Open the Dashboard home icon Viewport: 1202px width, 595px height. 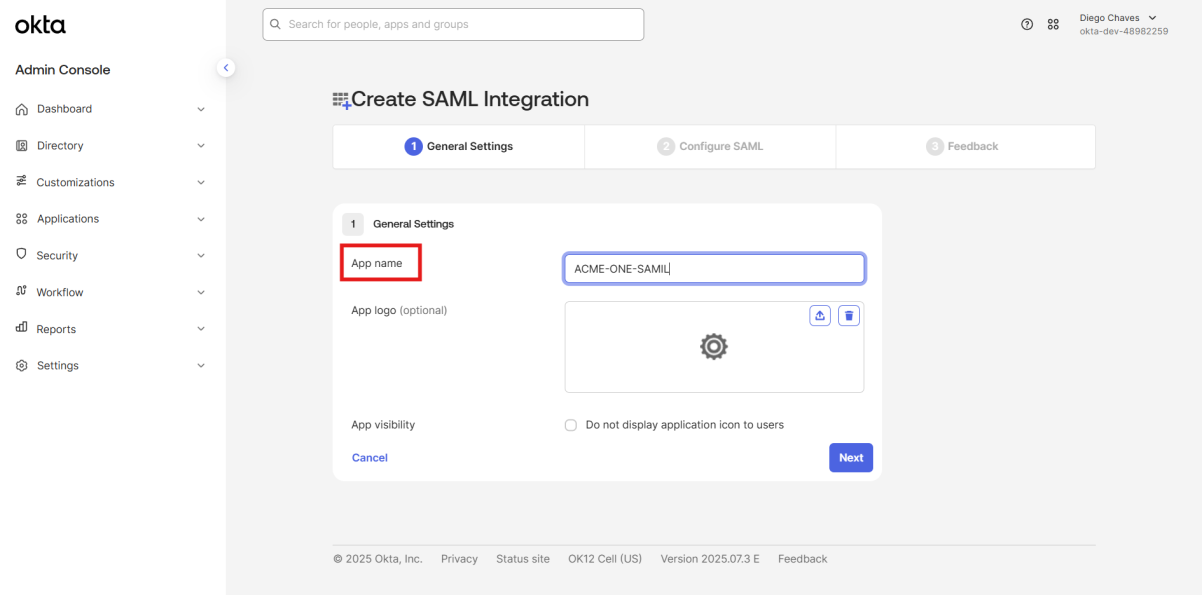(22, 109)
